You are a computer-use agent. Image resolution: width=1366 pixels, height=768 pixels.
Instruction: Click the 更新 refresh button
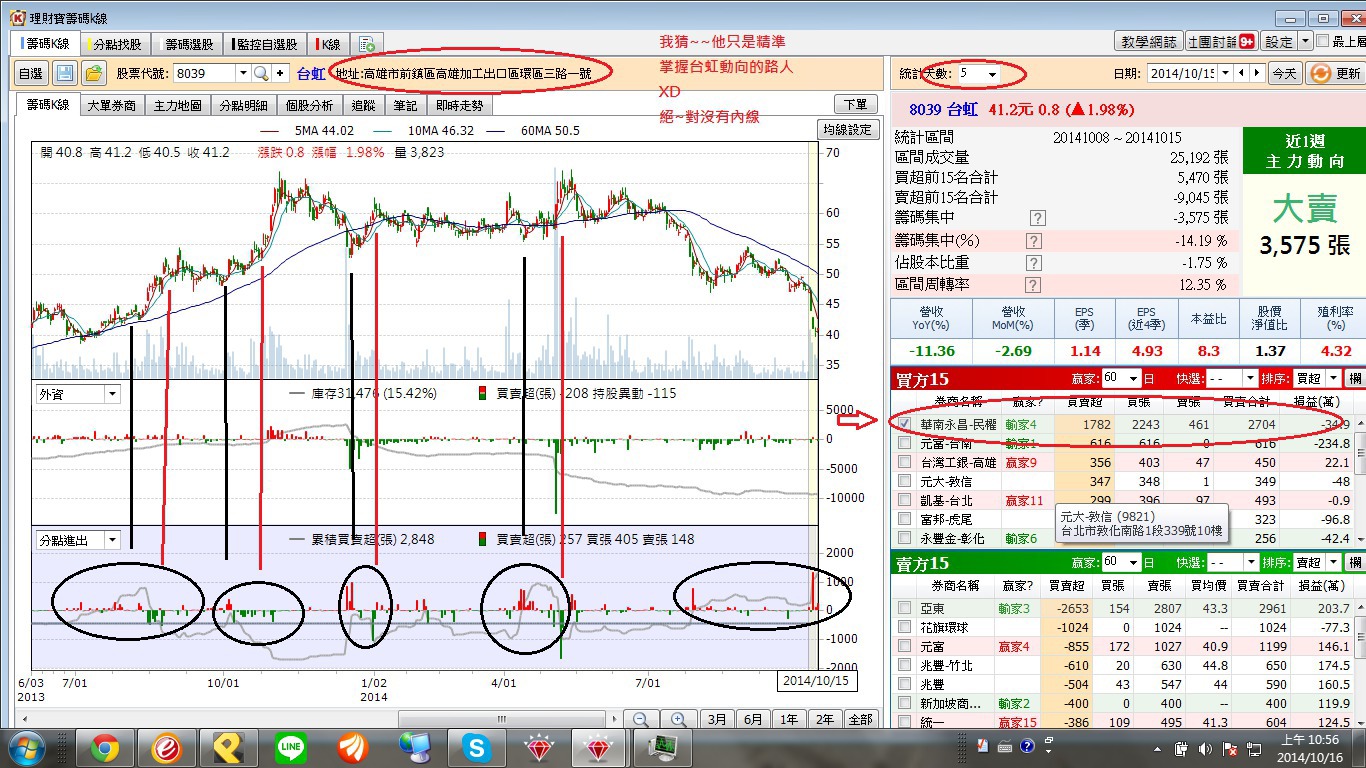[x=1335, y=73]
